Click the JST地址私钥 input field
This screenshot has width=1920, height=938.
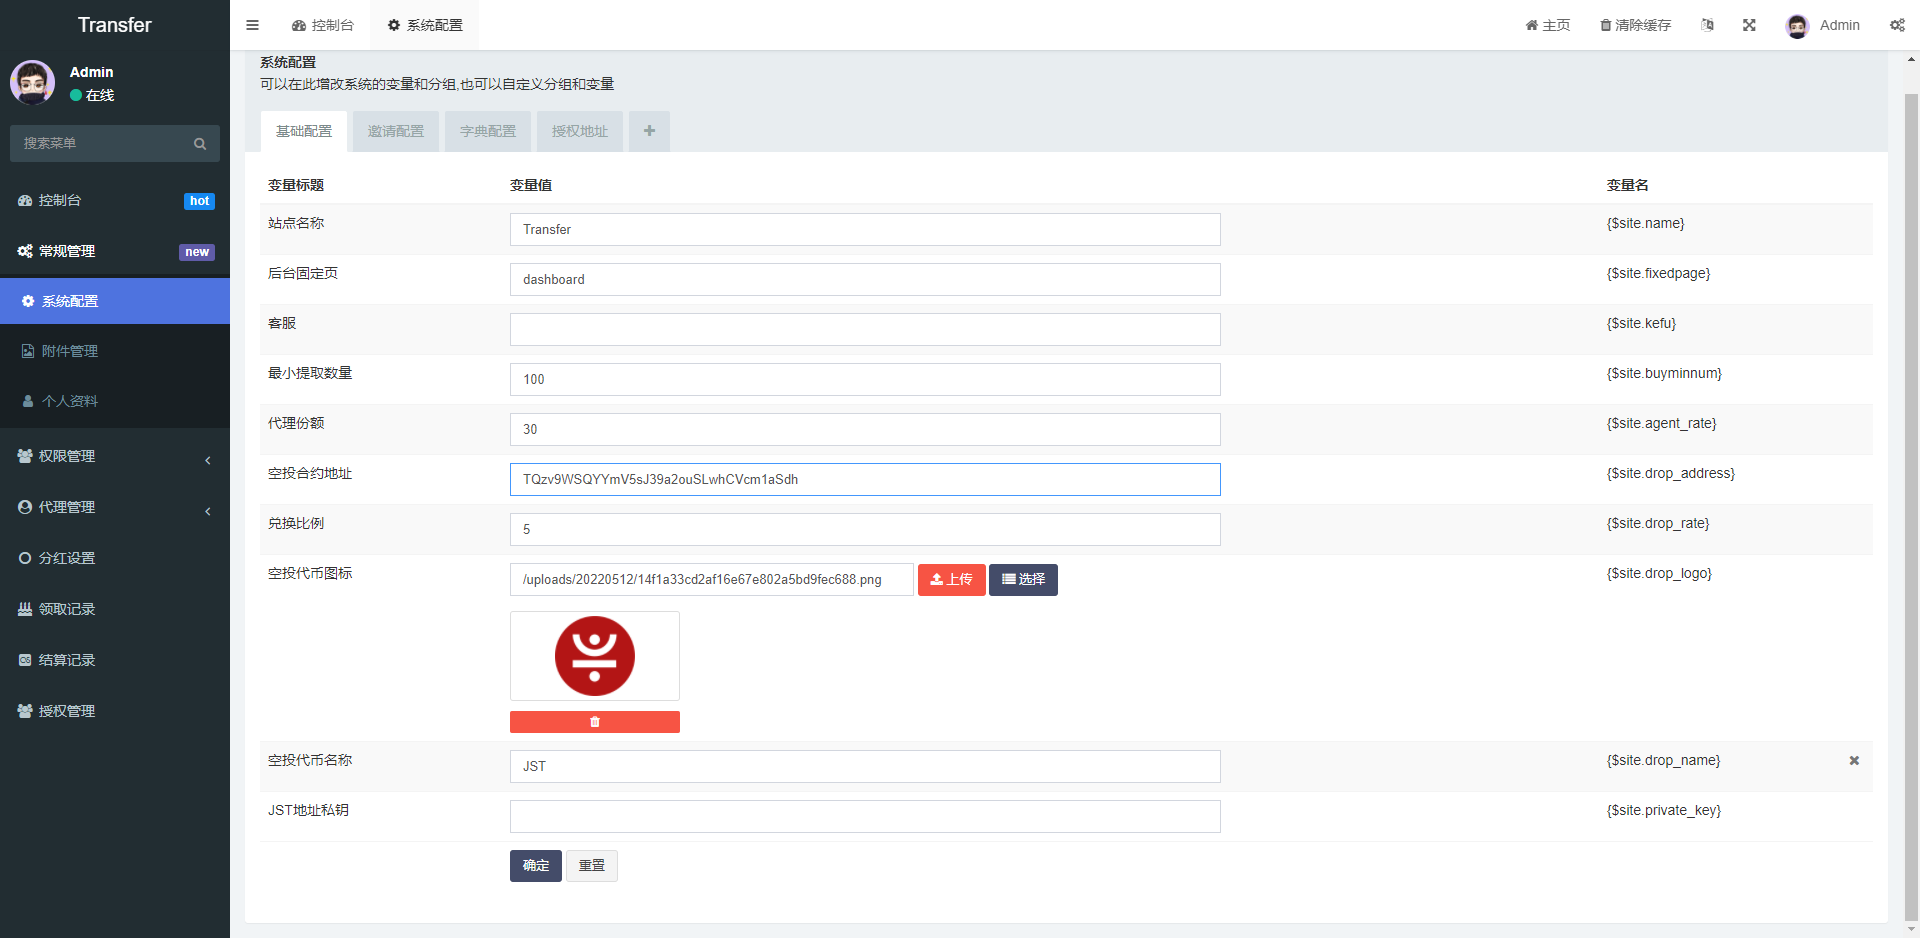point(865,816)
